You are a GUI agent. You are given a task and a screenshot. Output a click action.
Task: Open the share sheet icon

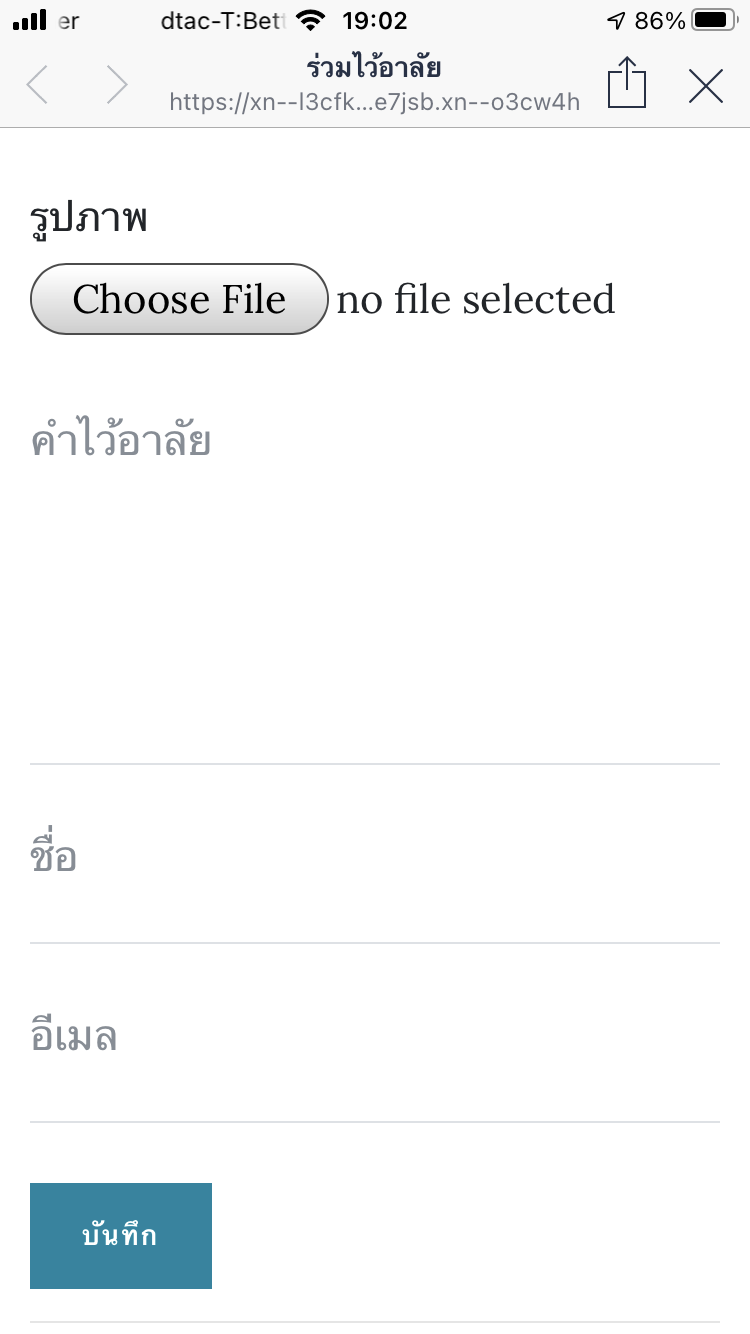[627, 83]
